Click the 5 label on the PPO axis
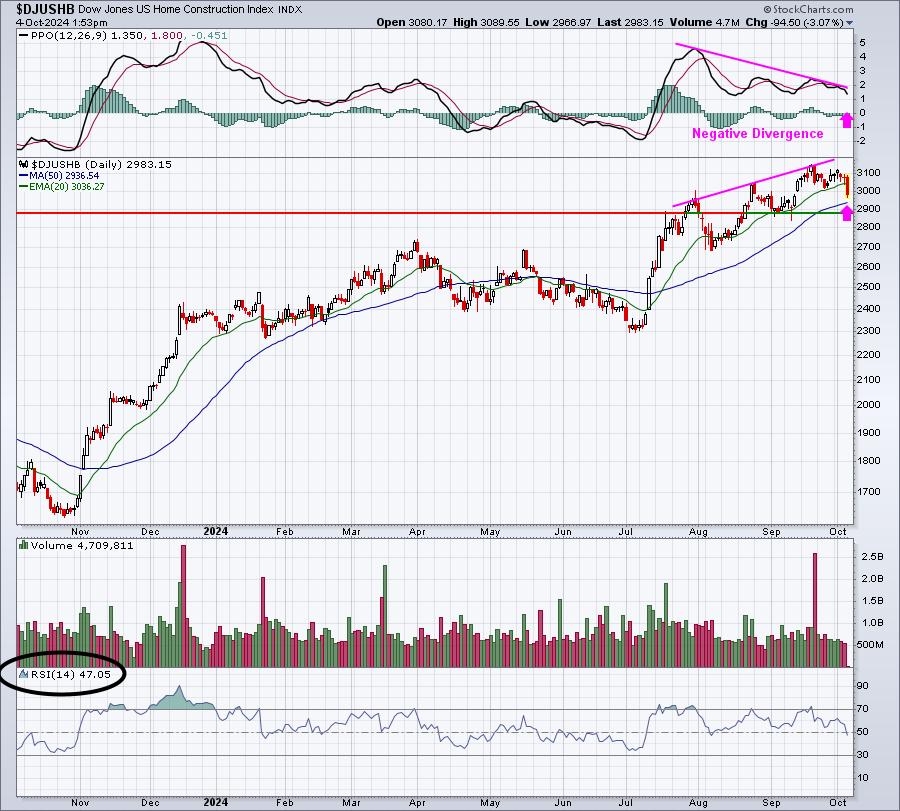 point(863,42)
